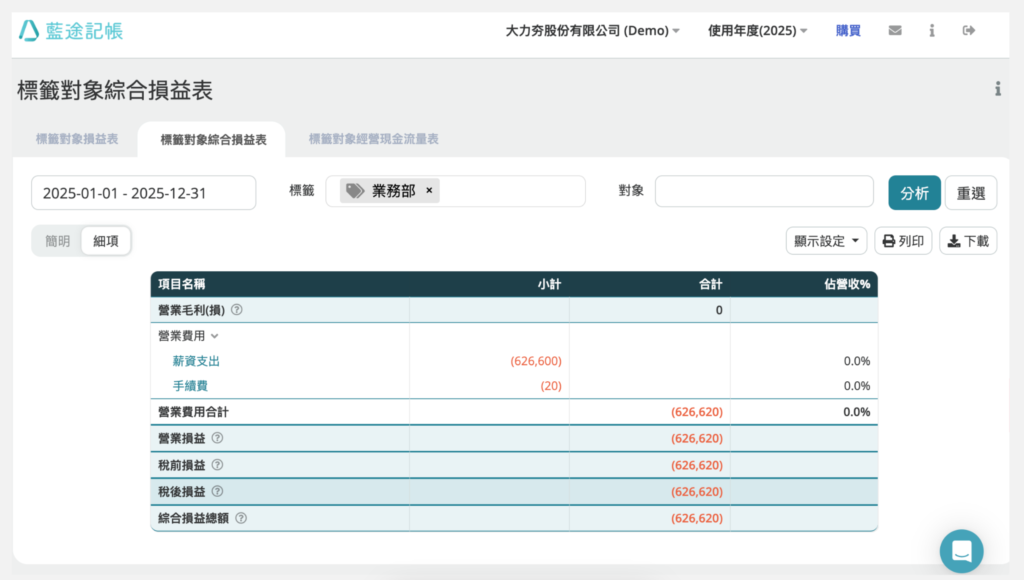Click the logout icon in top bar
Viewport: 1024px width, 580px height.
click(968, 30)
